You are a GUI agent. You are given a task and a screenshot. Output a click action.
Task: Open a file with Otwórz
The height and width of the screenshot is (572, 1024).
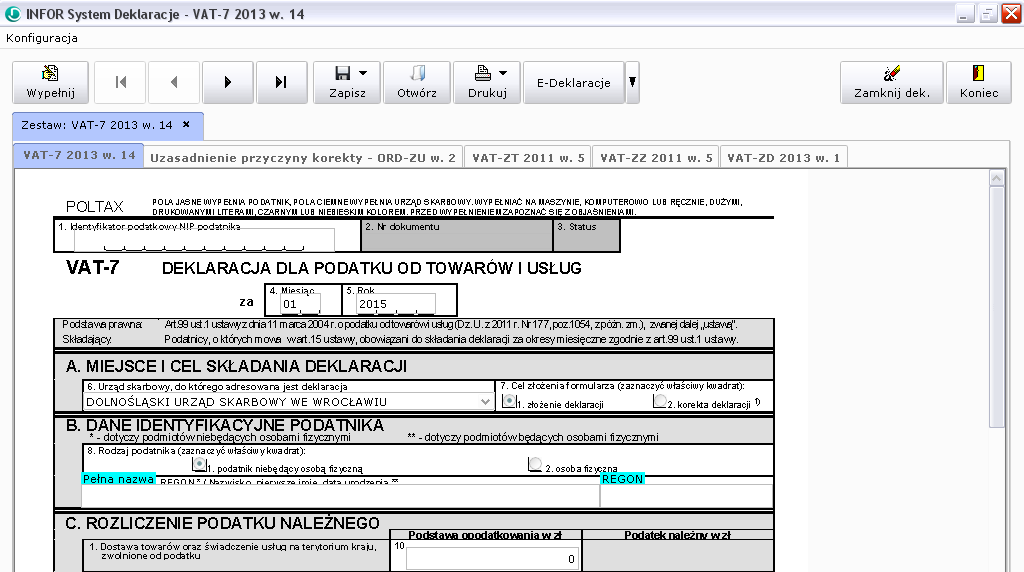coord(417,82)
